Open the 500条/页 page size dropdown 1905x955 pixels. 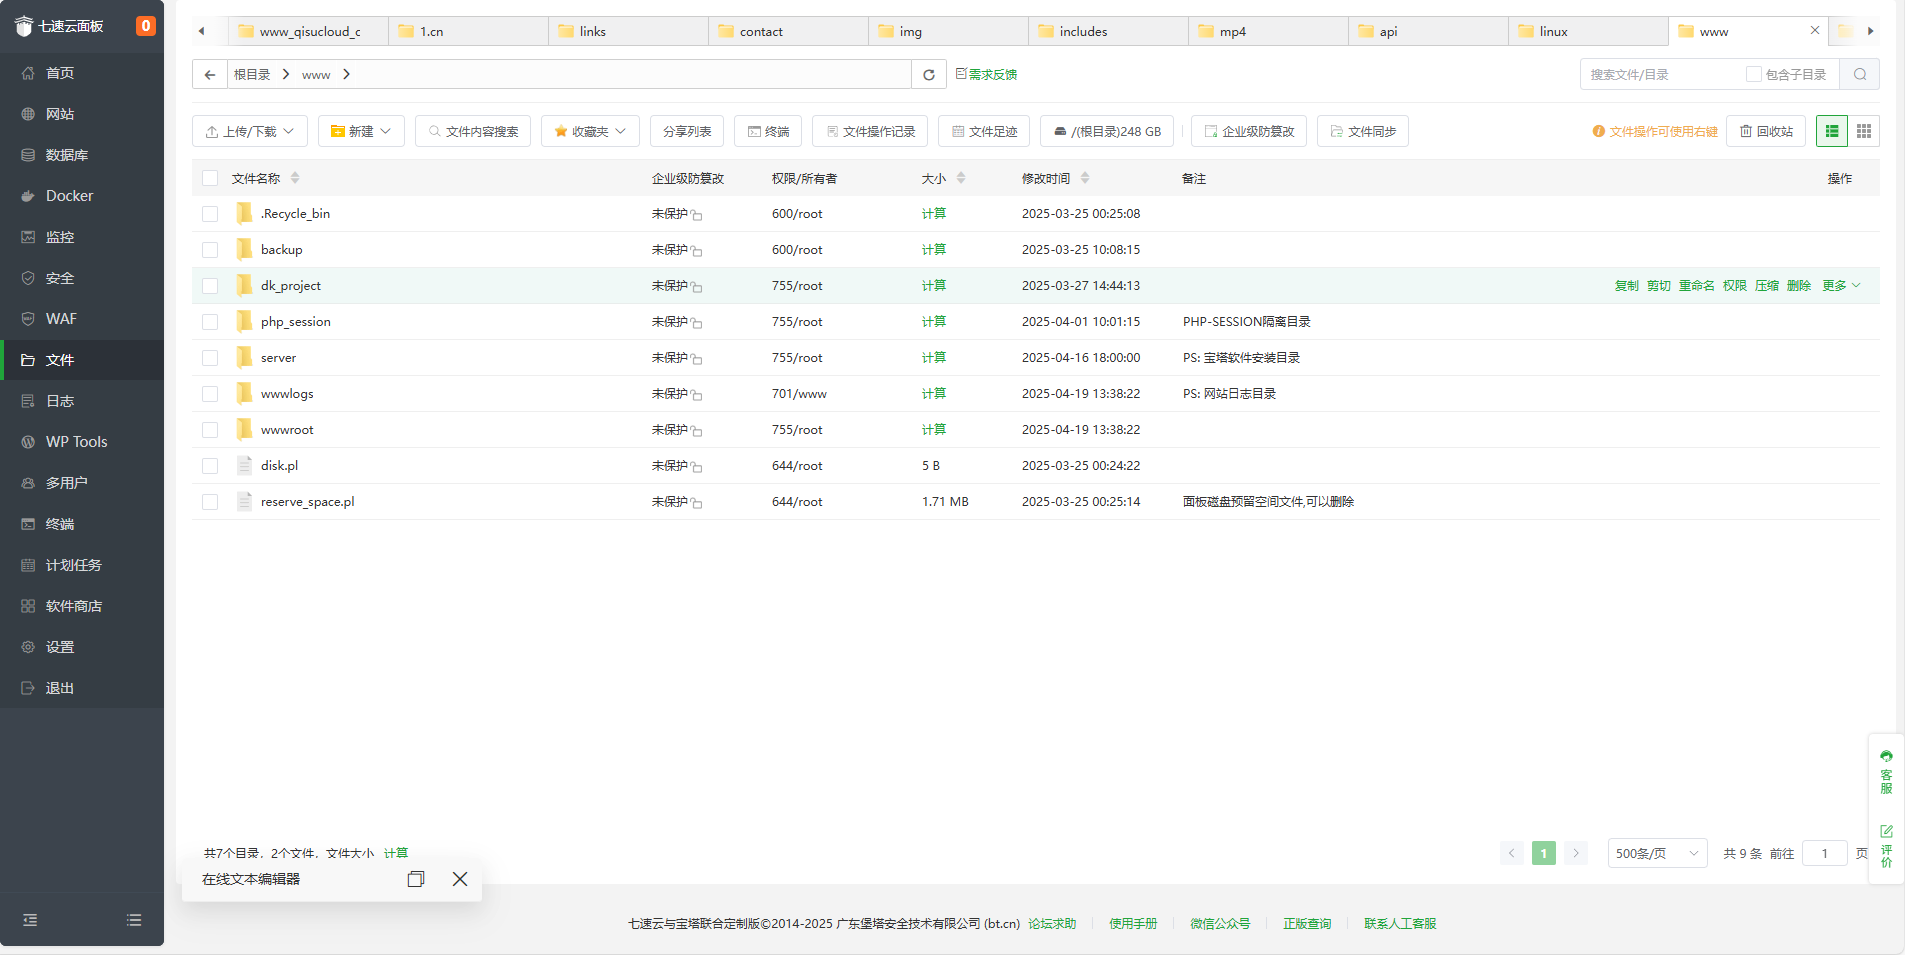point(1657,853)
